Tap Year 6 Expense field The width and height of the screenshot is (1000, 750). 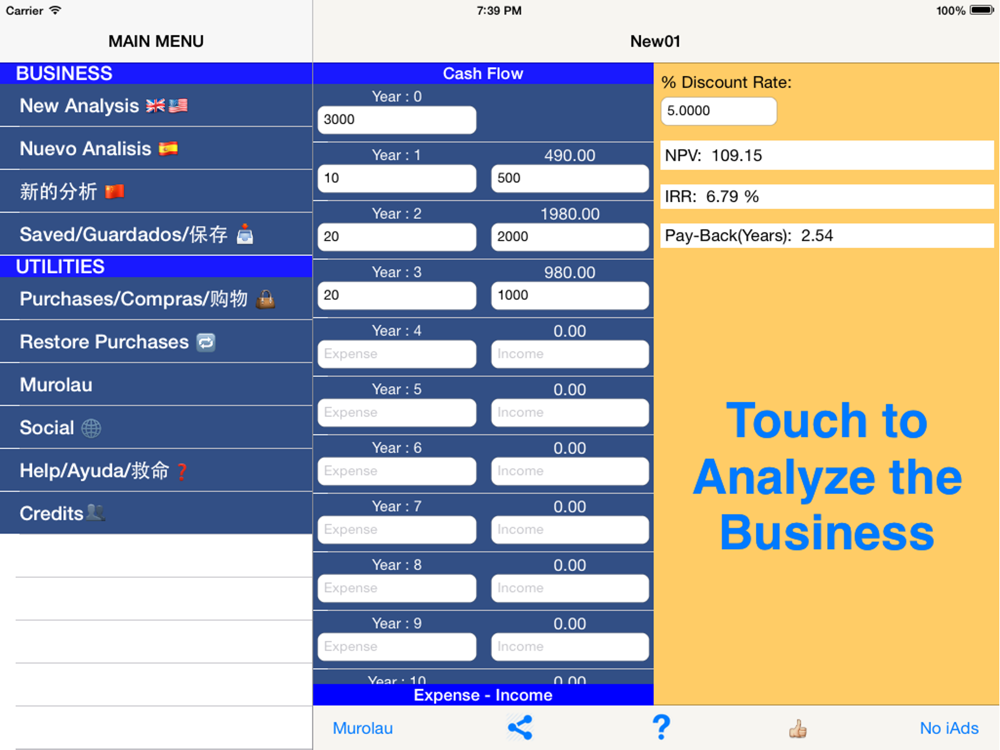397,471
